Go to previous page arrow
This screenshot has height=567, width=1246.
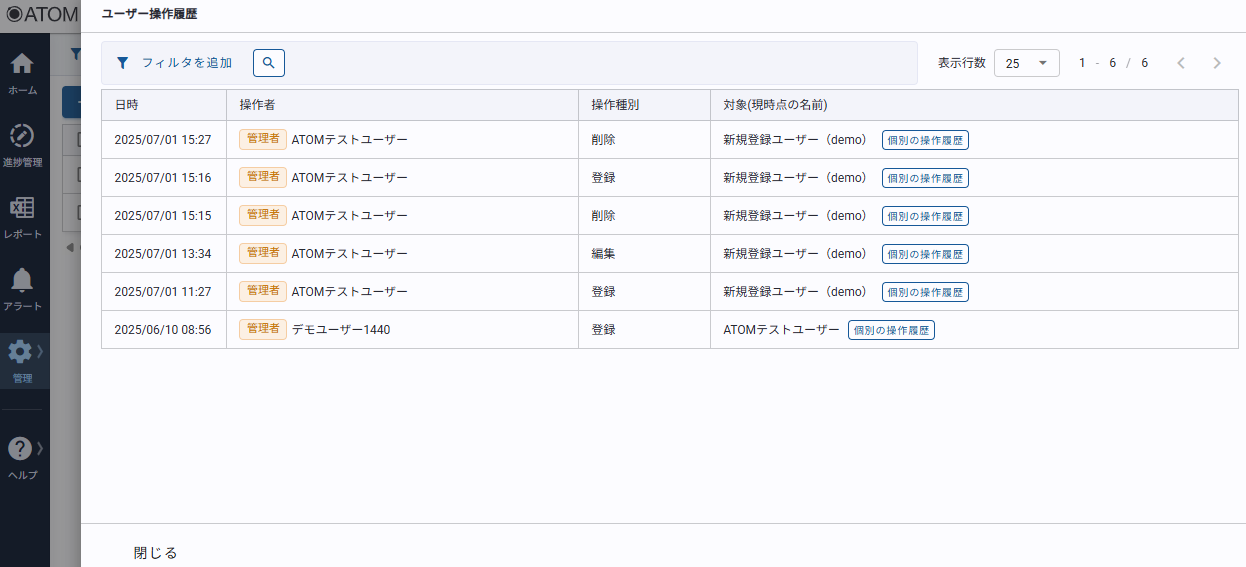(1180, 63)
